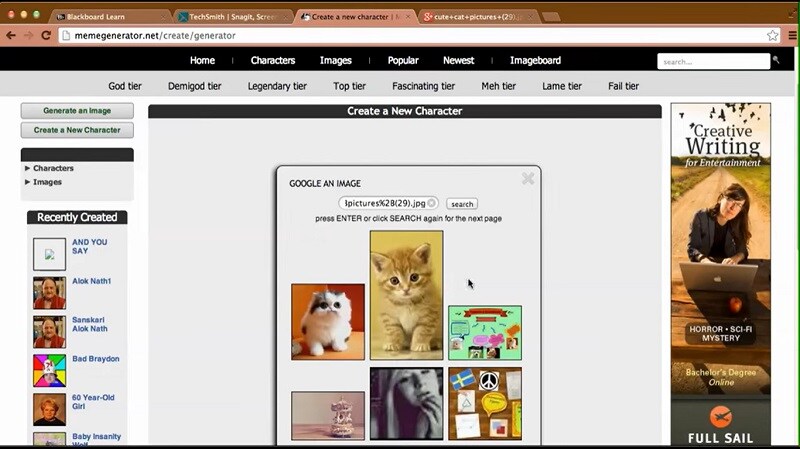Open the Alok Nath1 character link
This screenshot has width=800, height=449.
click(91, 281)
